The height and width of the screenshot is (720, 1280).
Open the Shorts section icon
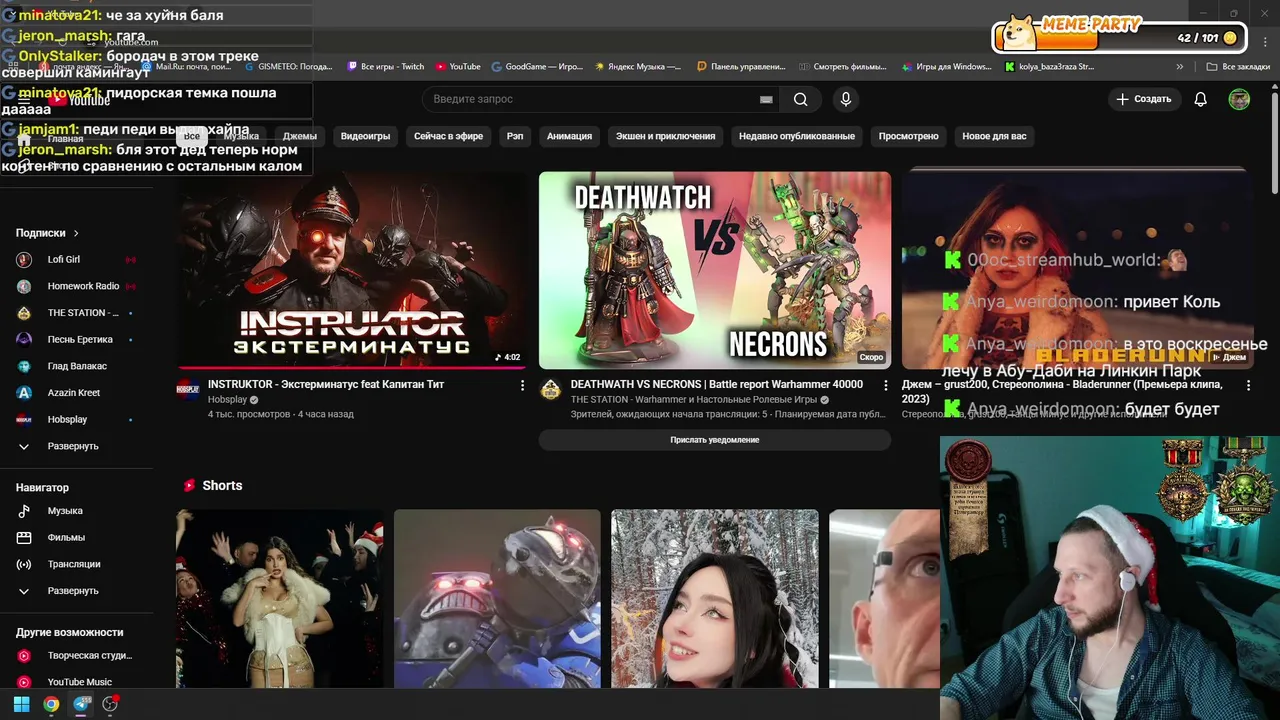point(189,485)
